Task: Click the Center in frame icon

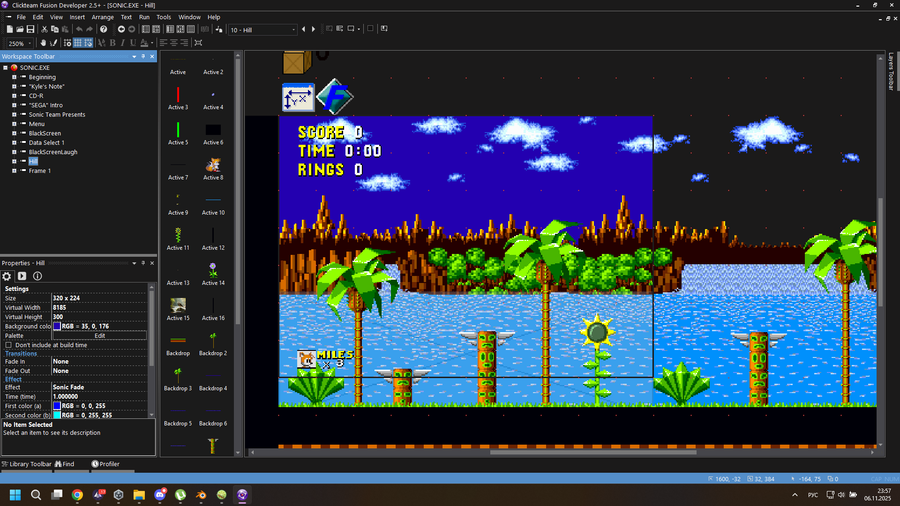Action: [x=198, y=43]
